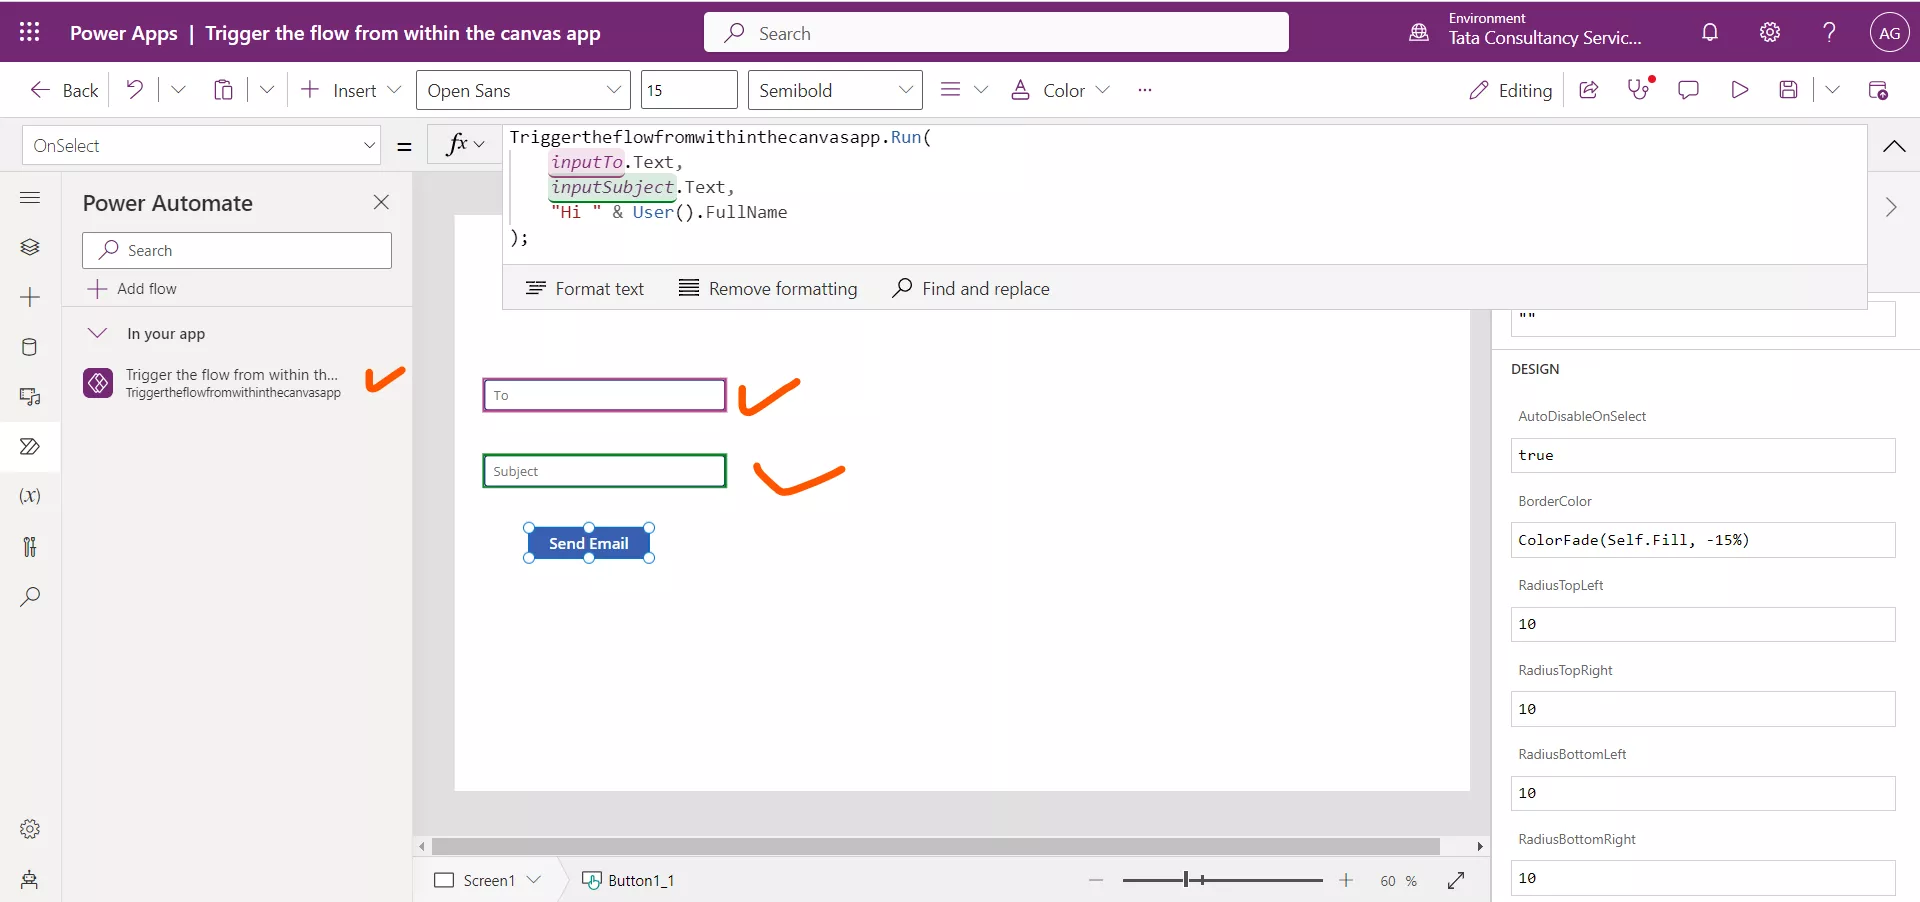Run the Flow checker
This screenshot has width=1920, height=902.
(1640, 90)
